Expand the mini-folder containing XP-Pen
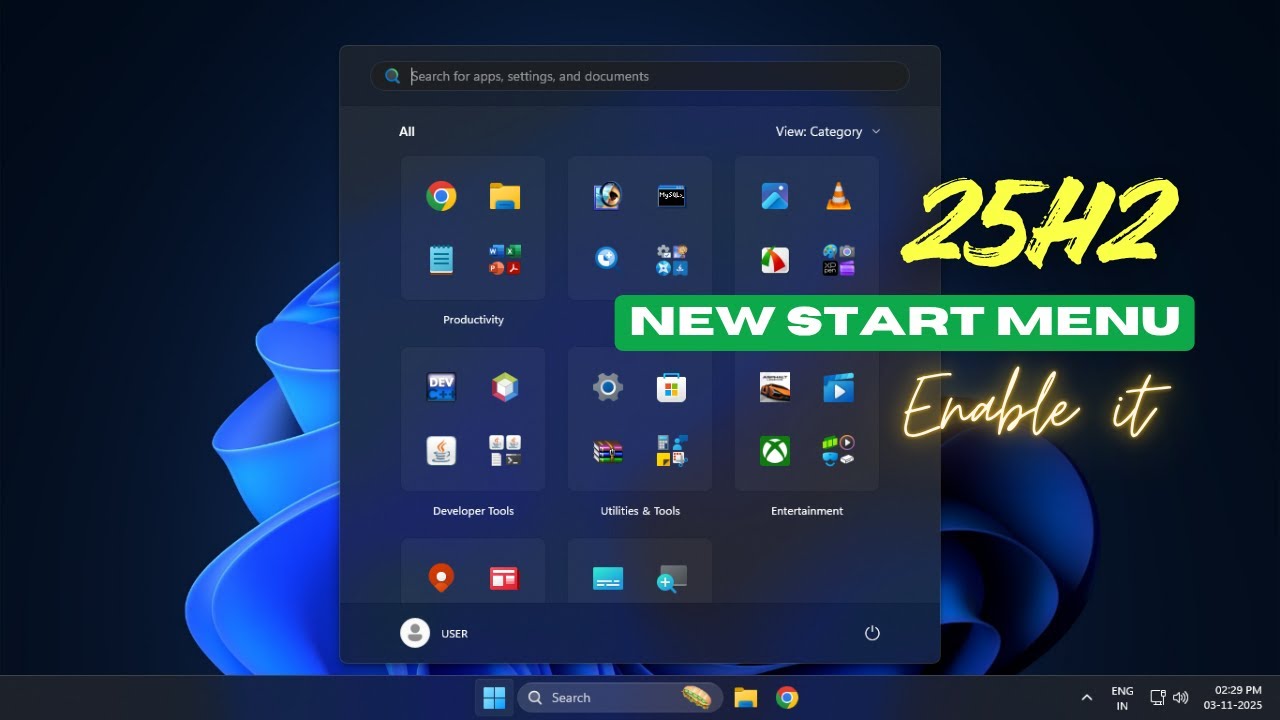The height and width of the screenshot is (720, 1280). [838, 260]
